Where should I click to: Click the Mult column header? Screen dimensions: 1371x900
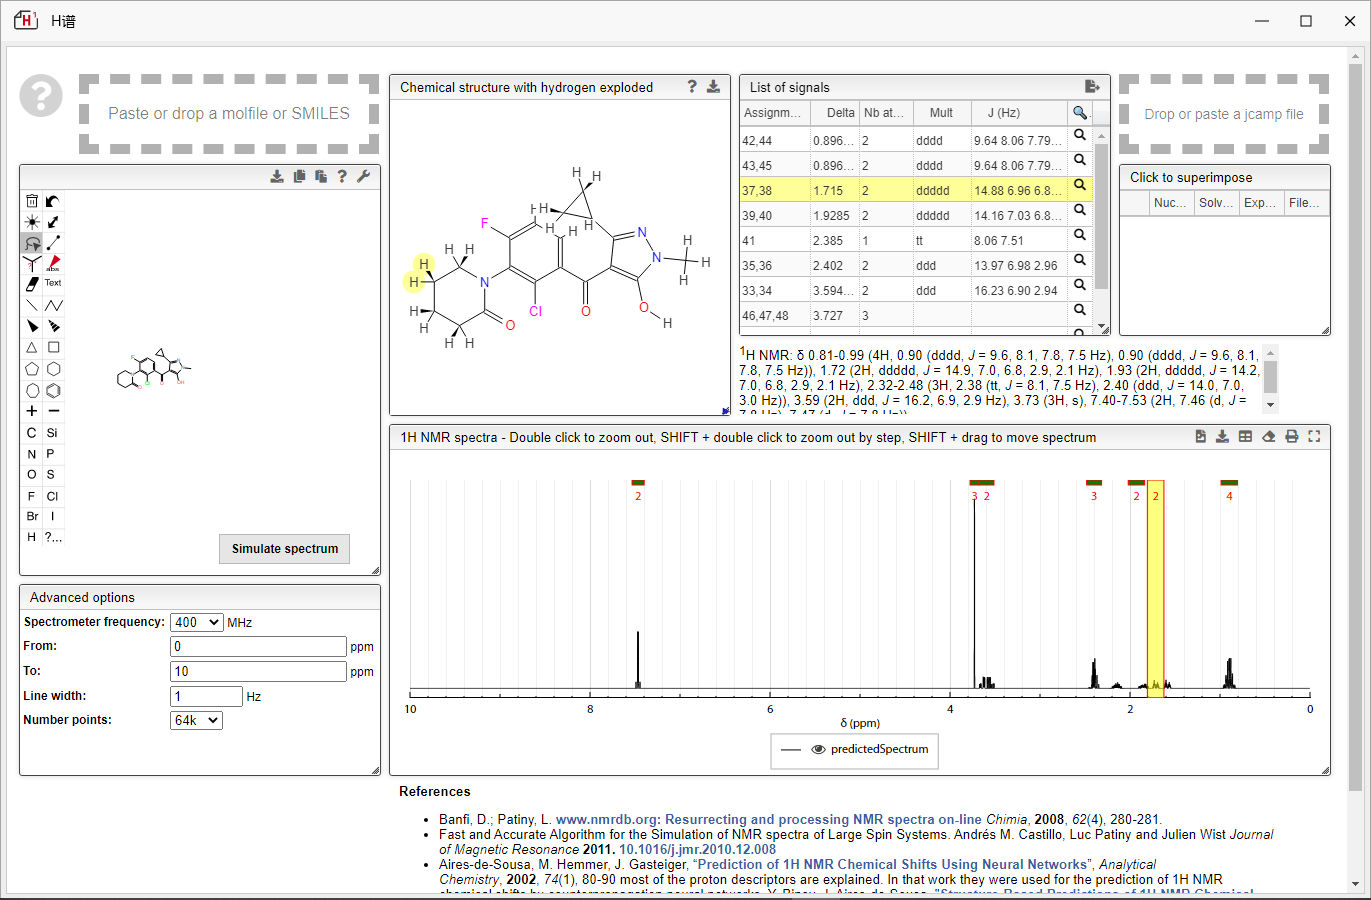coord(941,113)
